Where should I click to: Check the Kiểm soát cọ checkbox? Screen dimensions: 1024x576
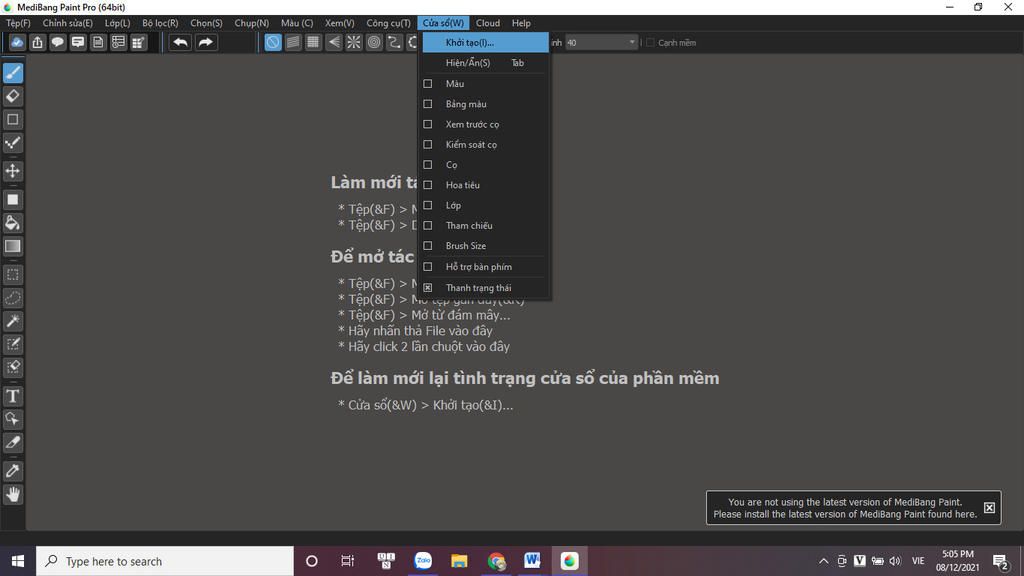(428, 144)
